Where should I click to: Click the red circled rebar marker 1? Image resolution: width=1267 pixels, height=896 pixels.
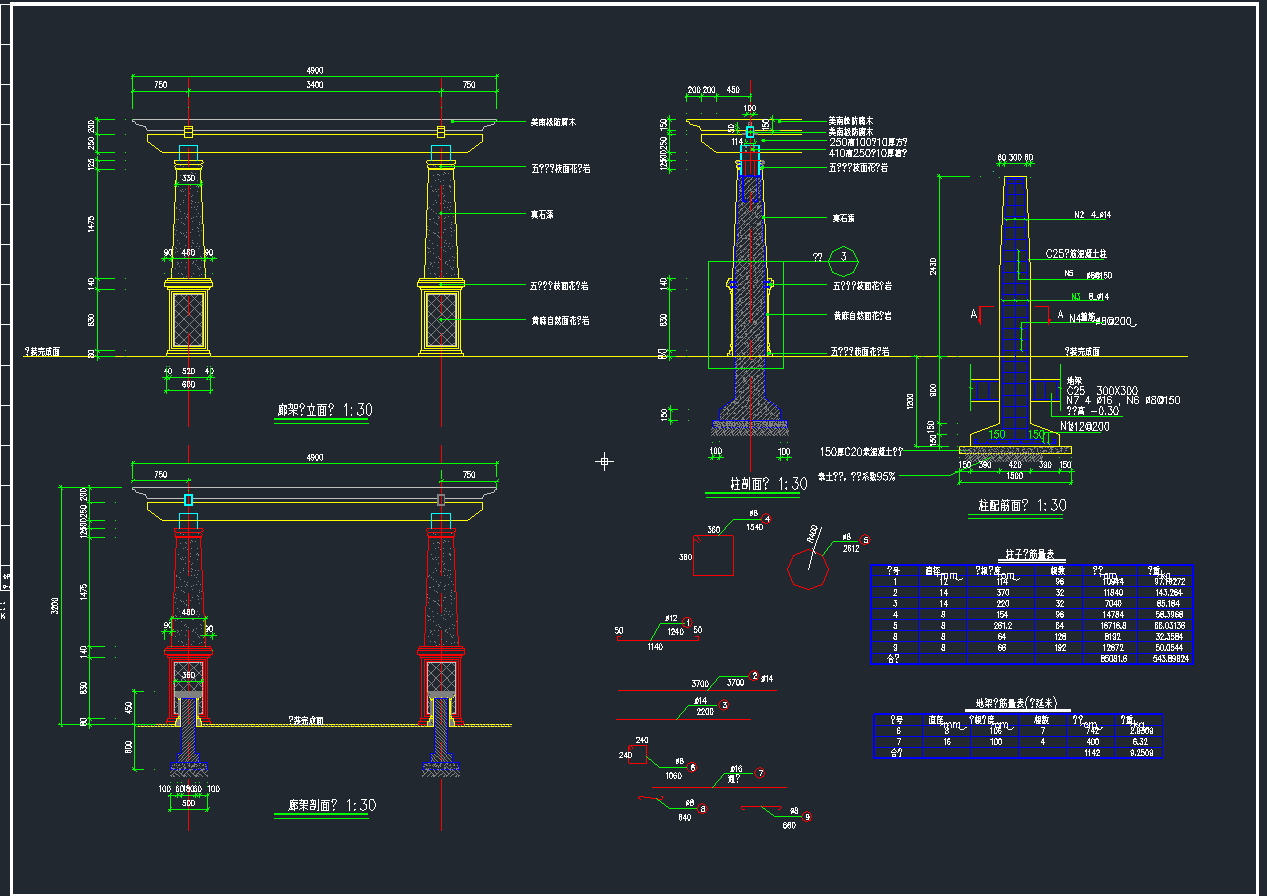[687, 623]
